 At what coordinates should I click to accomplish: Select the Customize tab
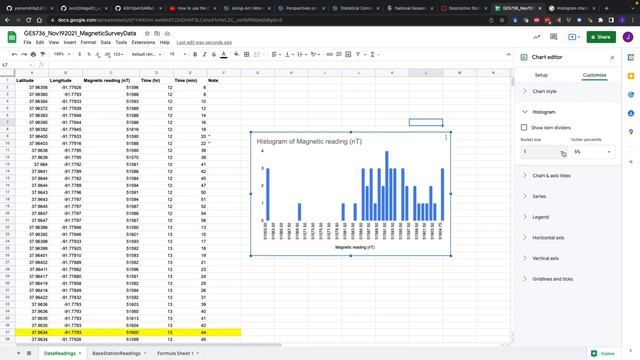[594, 75]
